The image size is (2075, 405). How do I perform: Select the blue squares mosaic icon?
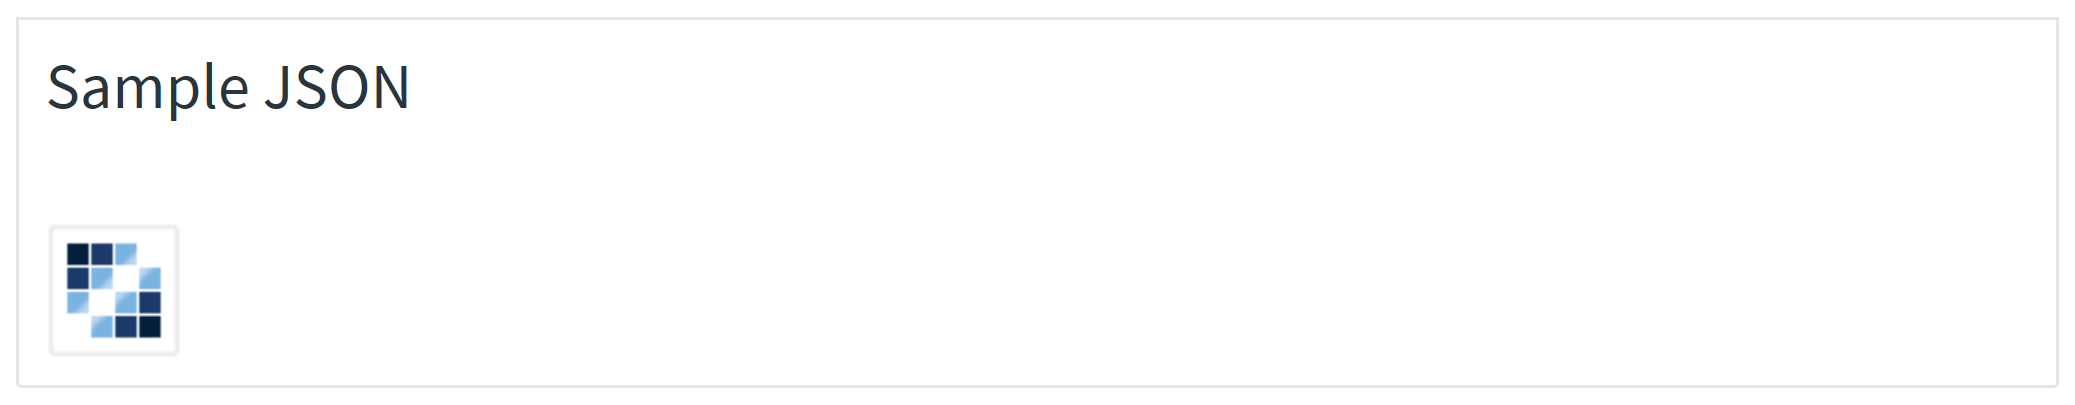tap(114, 290)
